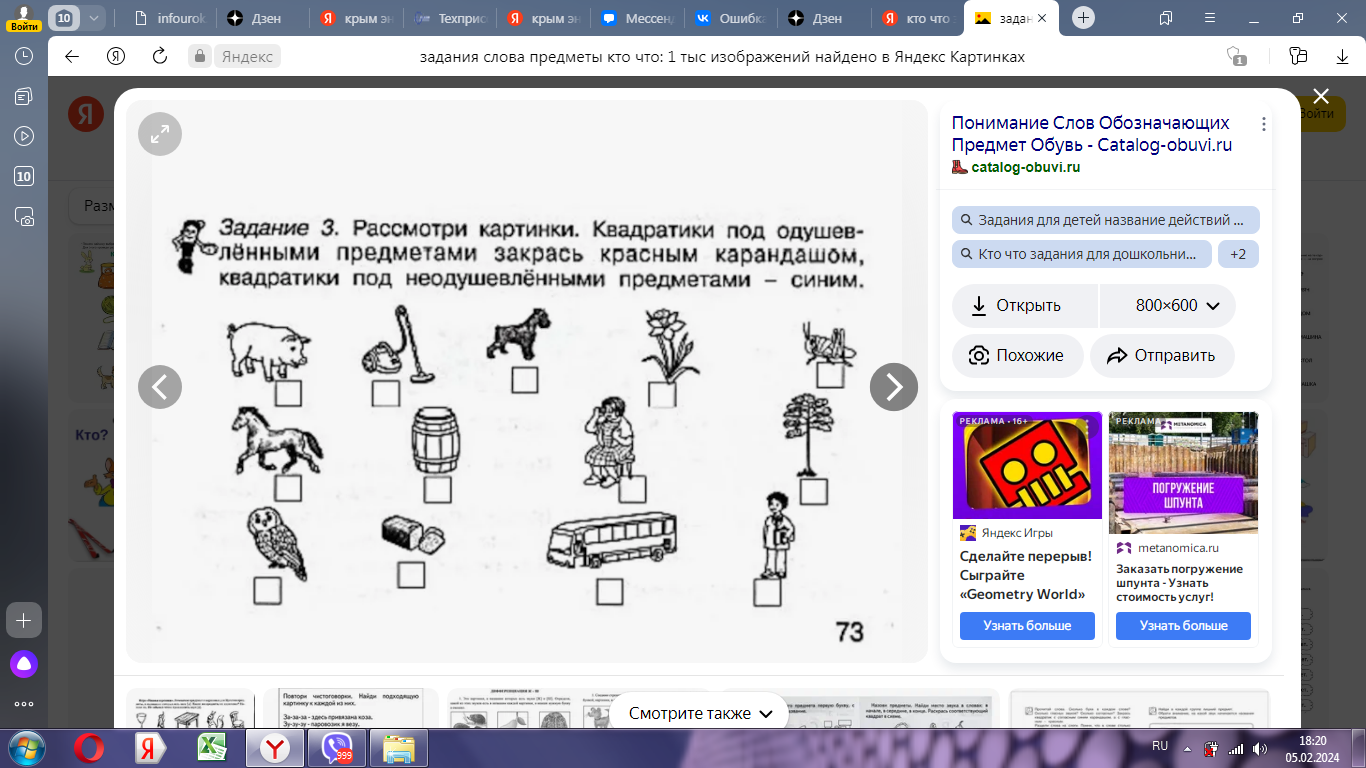Open browser downloads icon

tap(1340, 57)
